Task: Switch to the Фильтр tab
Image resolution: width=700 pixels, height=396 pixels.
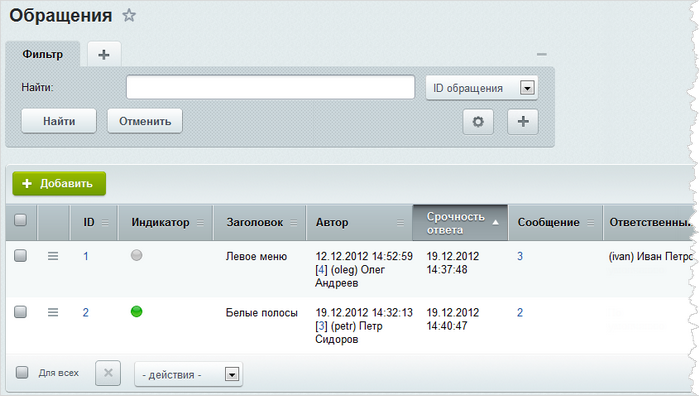Action: [x=43, y=54]
